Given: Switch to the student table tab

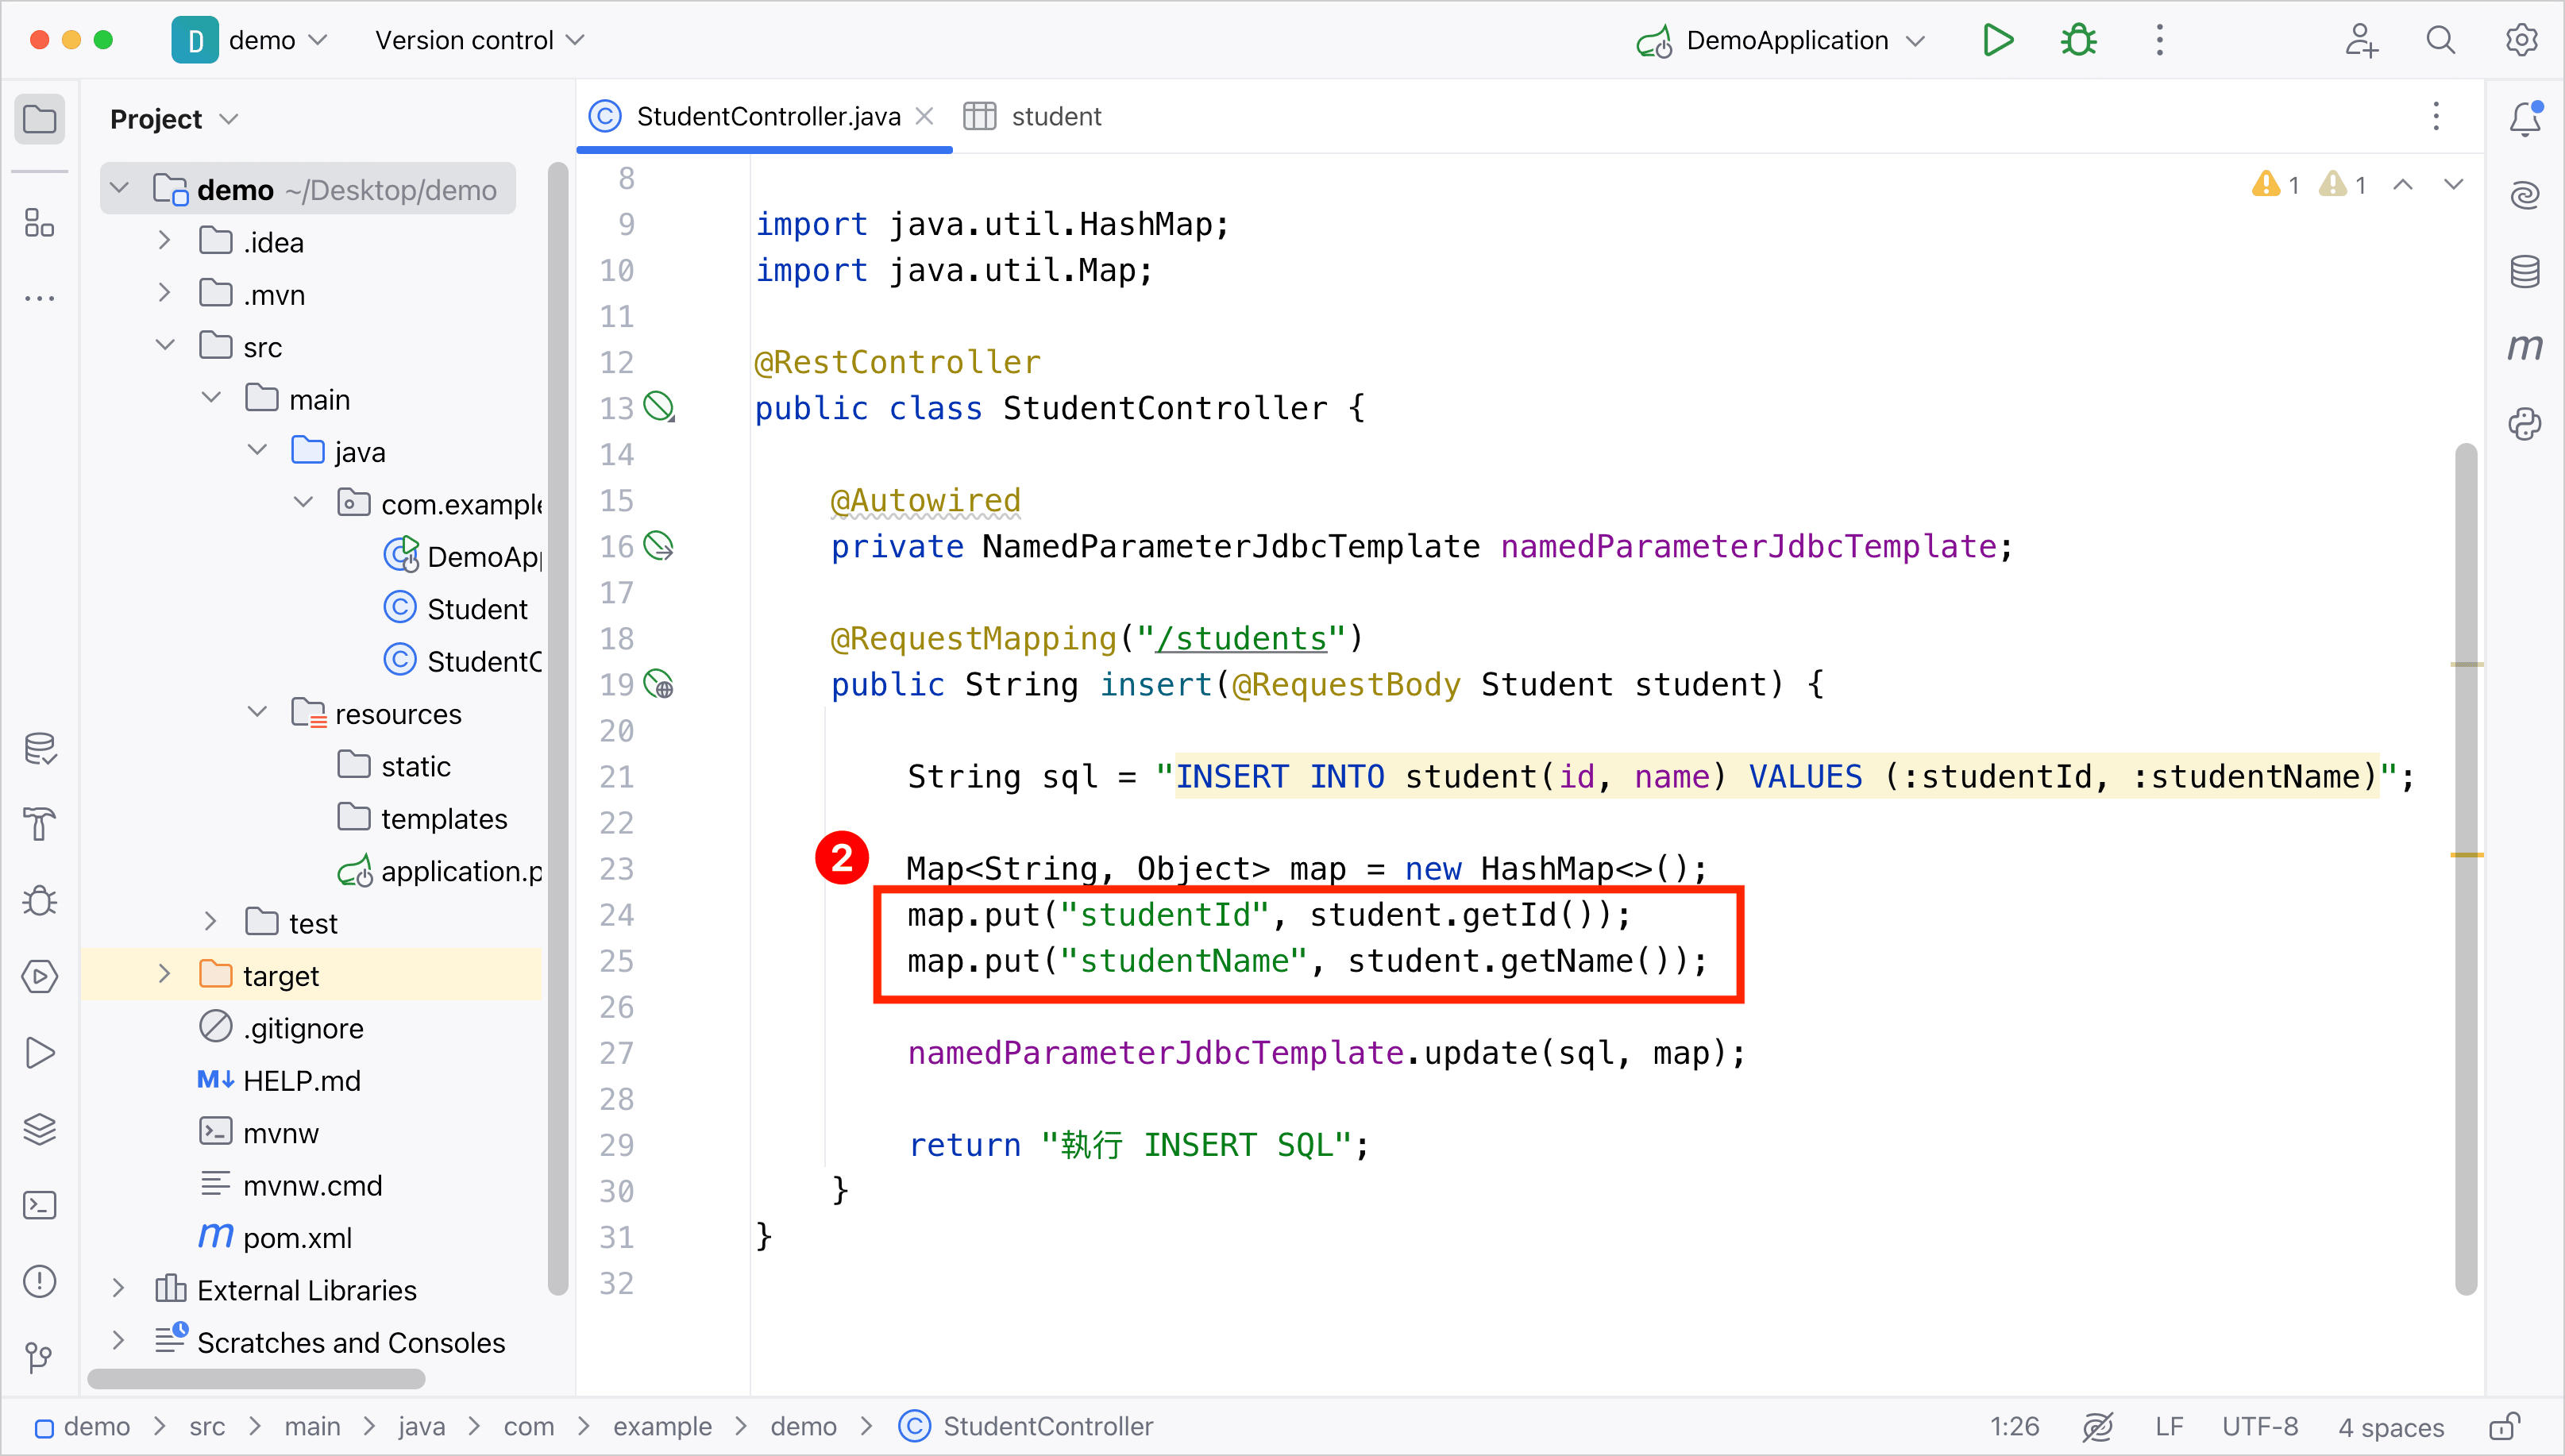Looking at the screenshot, I should 1034,116.
